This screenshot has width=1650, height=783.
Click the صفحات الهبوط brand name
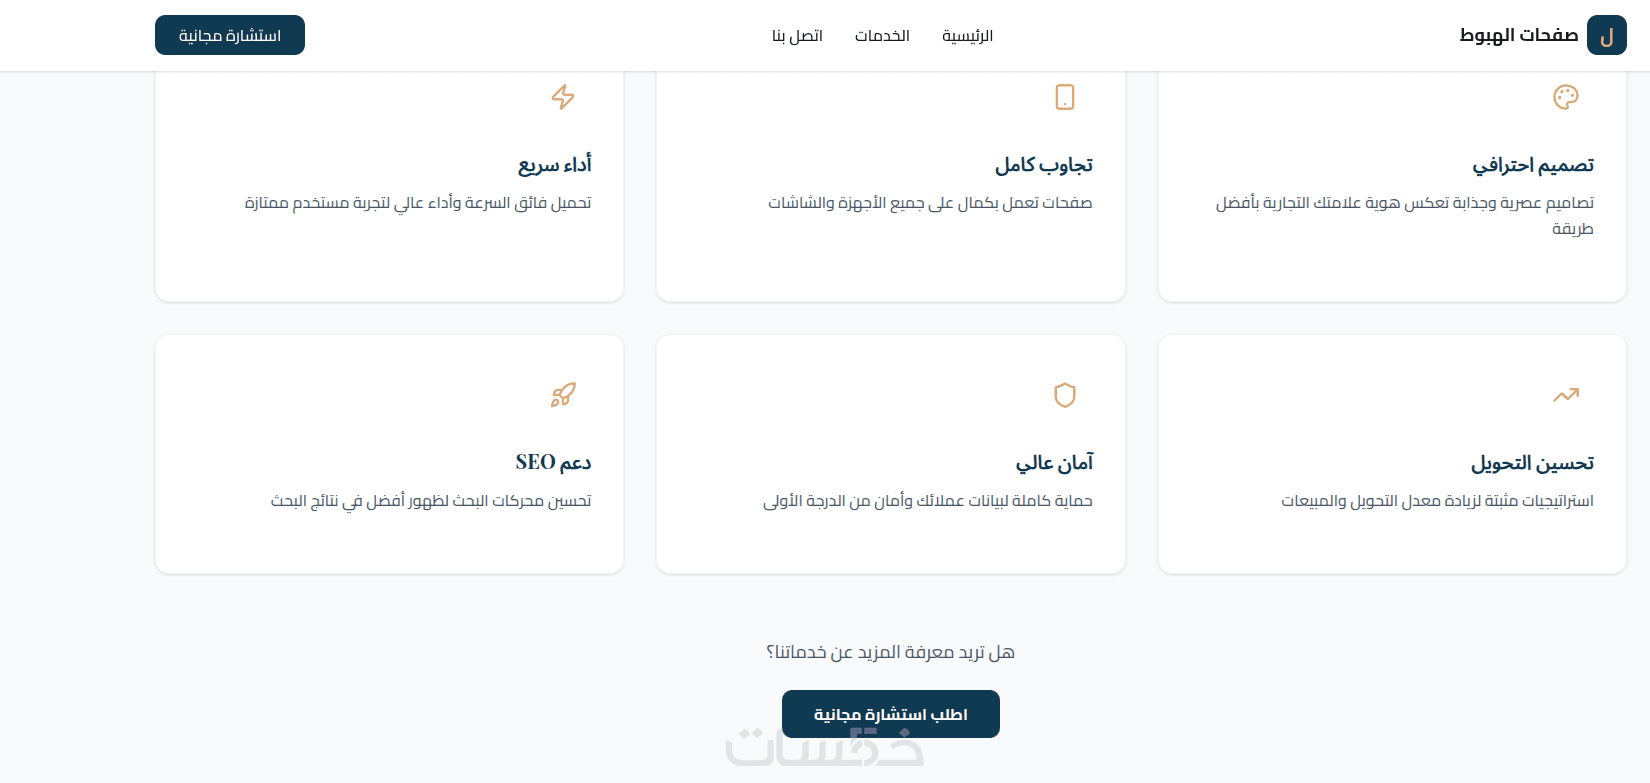[1518, 36]
